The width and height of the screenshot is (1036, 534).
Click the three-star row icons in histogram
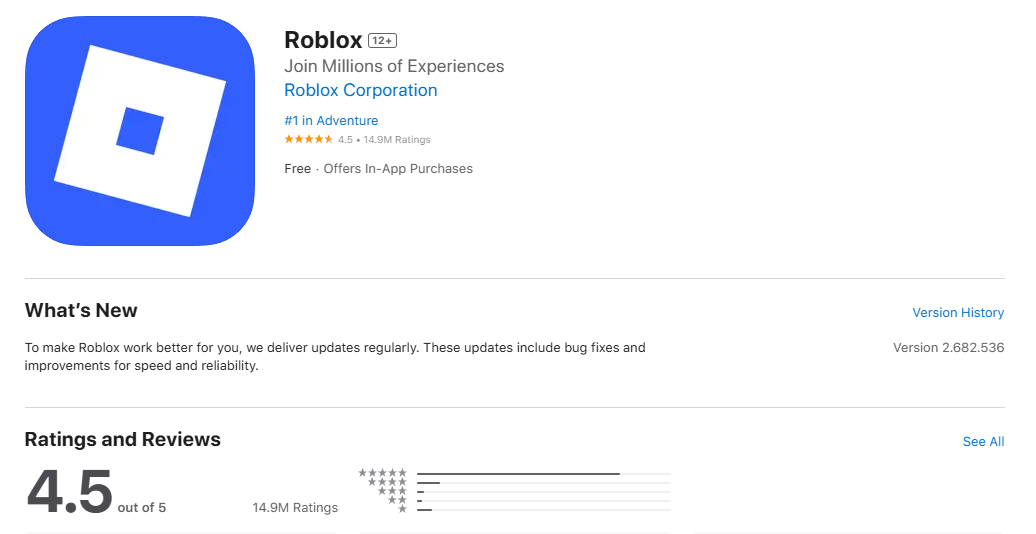click(392, 491)
